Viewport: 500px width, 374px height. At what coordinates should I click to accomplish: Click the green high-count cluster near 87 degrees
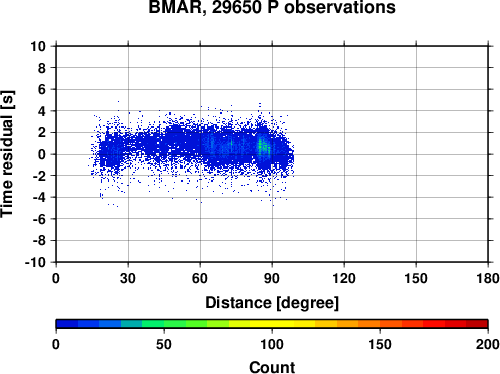pos(264,148)
